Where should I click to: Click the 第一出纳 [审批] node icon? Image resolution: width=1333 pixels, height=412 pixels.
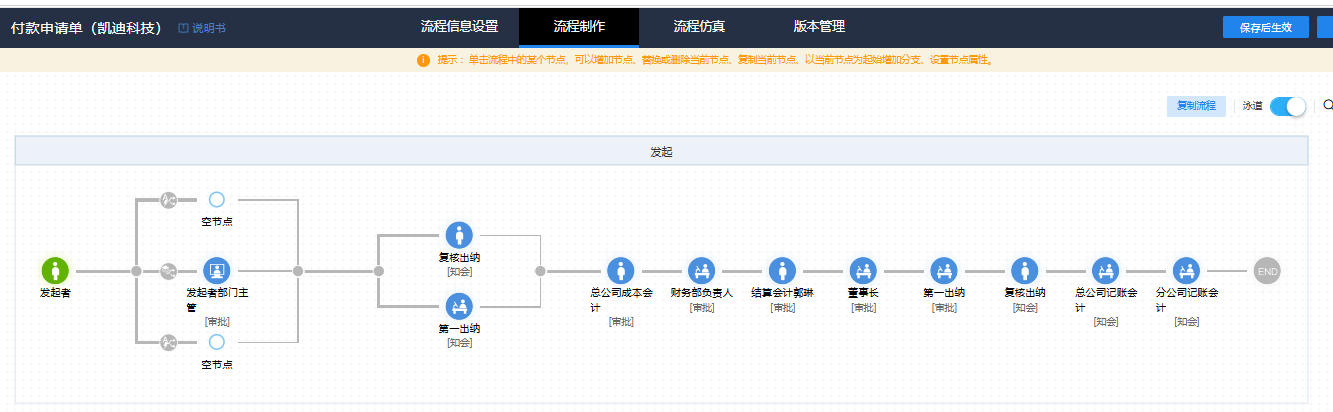tap(944, 270)
